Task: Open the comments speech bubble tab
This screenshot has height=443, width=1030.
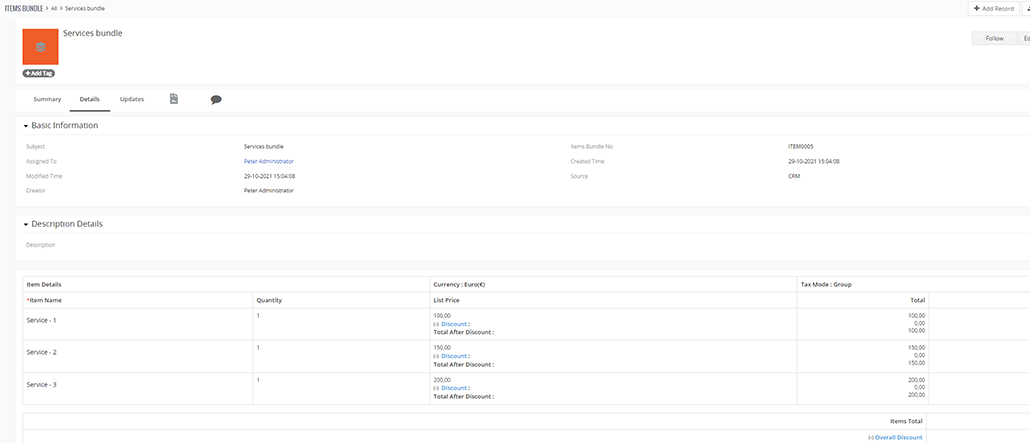Action: pos(216,100)
